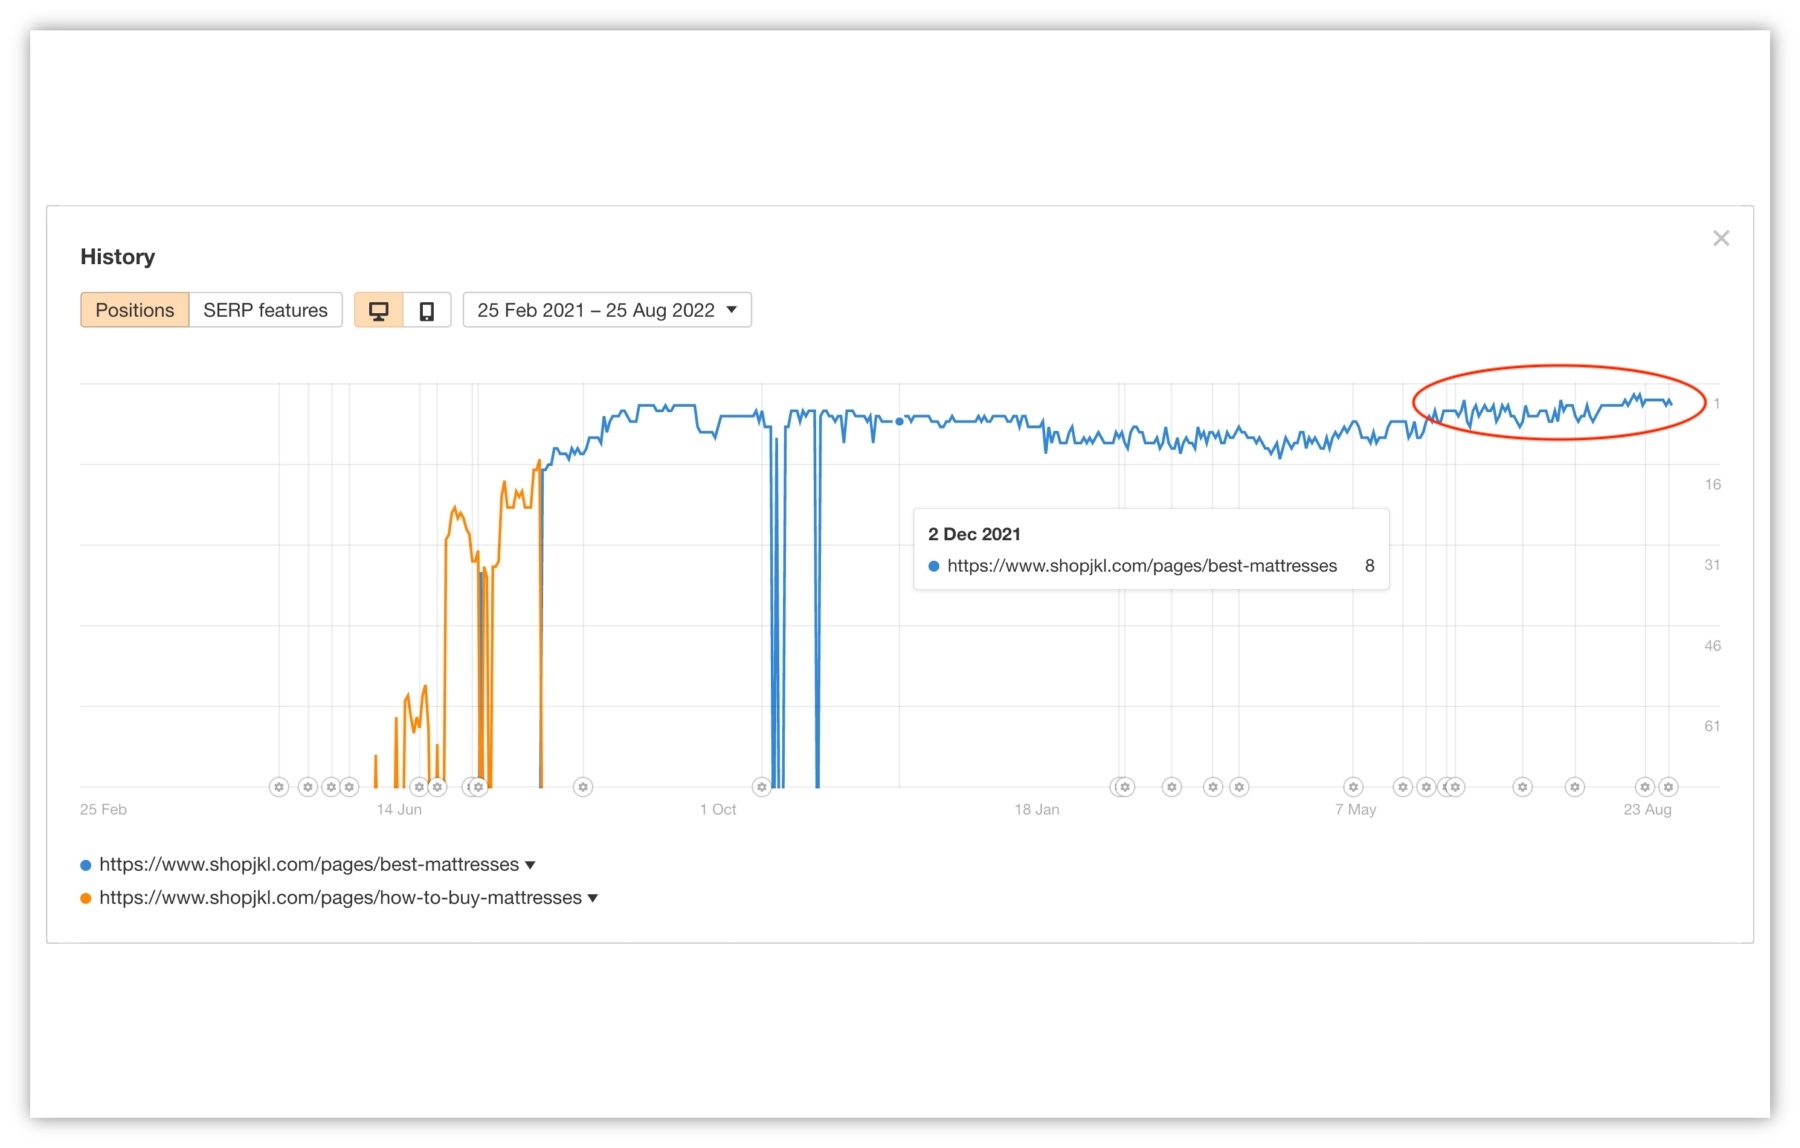Select update marker above the 7 May label
Viewport: 1800px width, 1148px height.
pyautogui.click(x=1353, y=787)
